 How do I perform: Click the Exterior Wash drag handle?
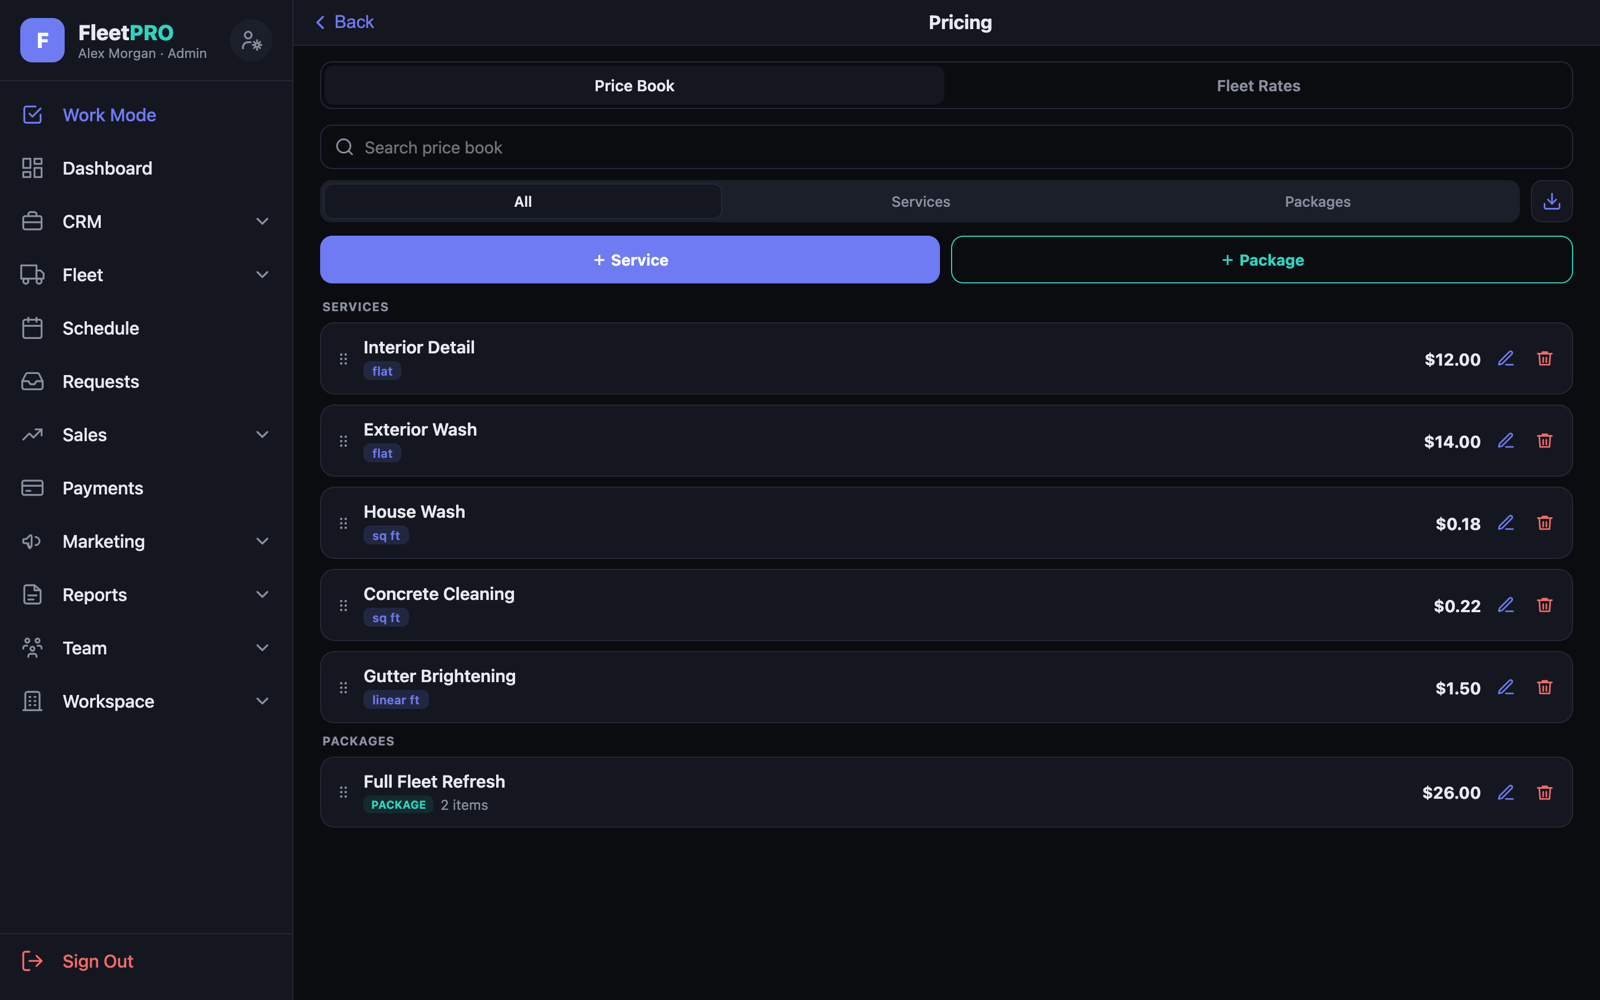click(343, 441)
